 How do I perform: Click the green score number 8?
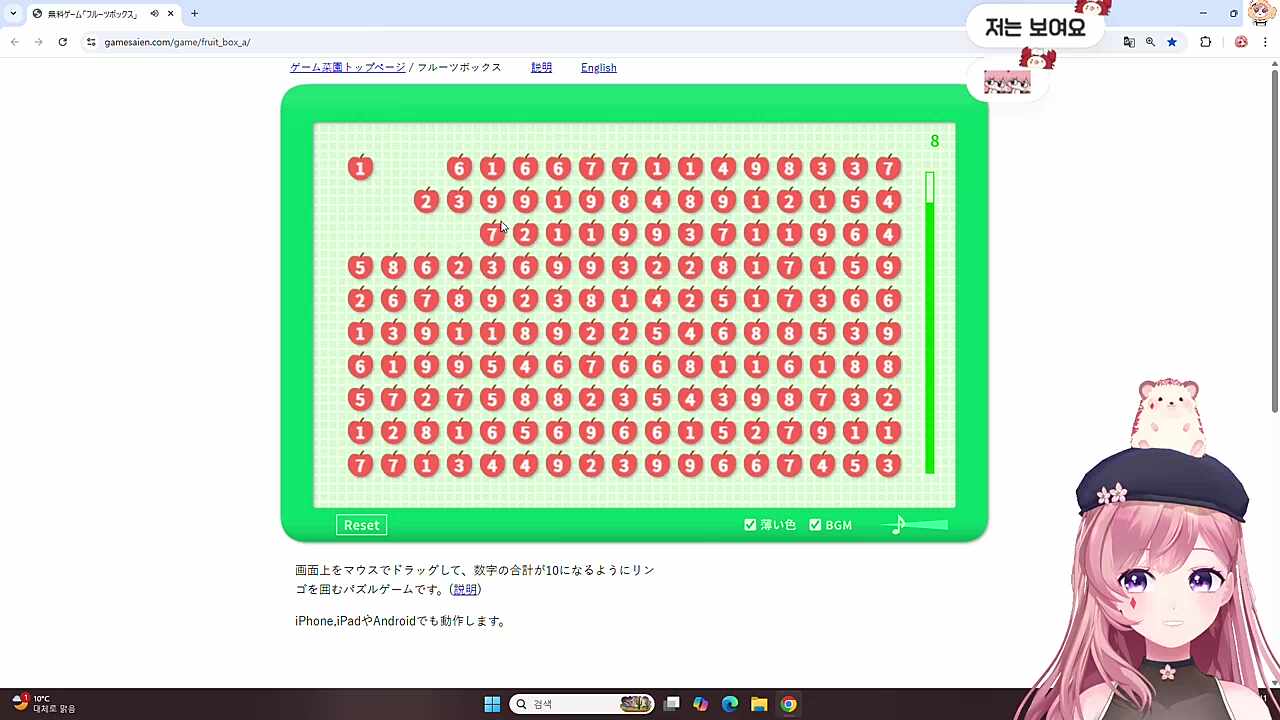pyautogui.click(x=935, y=141)
